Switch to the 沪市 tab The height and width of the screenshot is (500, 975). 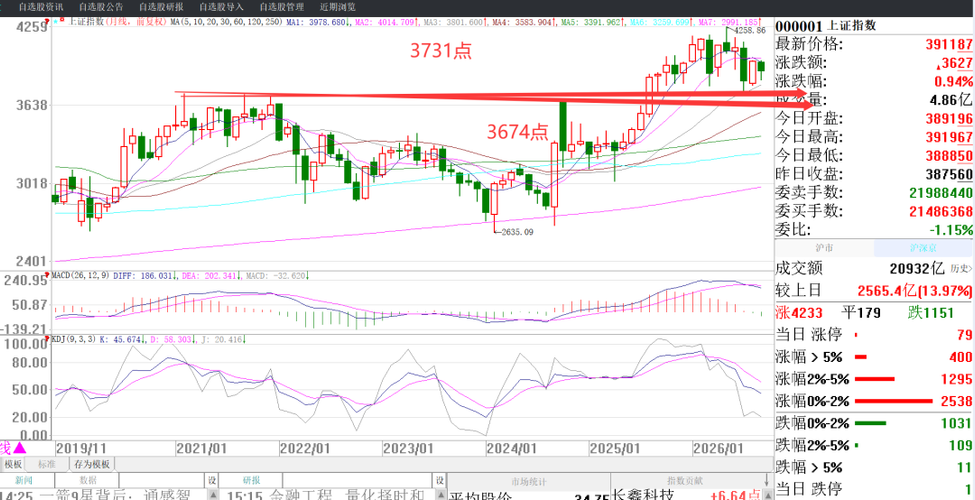[824, 248]
